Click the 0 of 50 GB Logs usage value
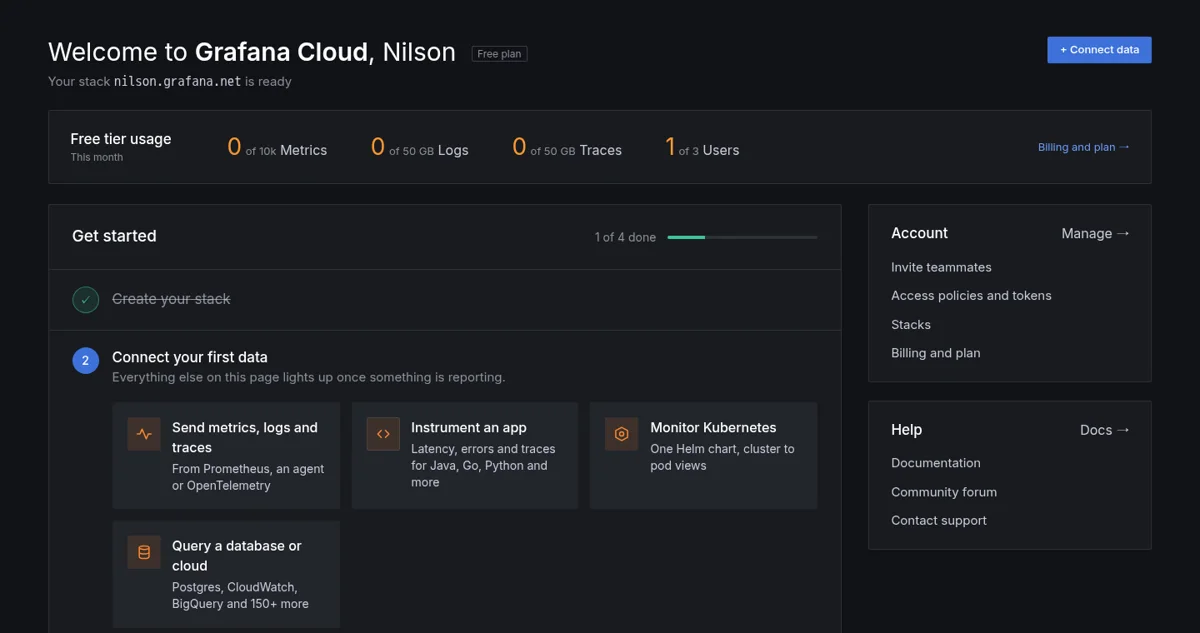Viewport: 1200px width, 633px height. [x=420, y=148]
